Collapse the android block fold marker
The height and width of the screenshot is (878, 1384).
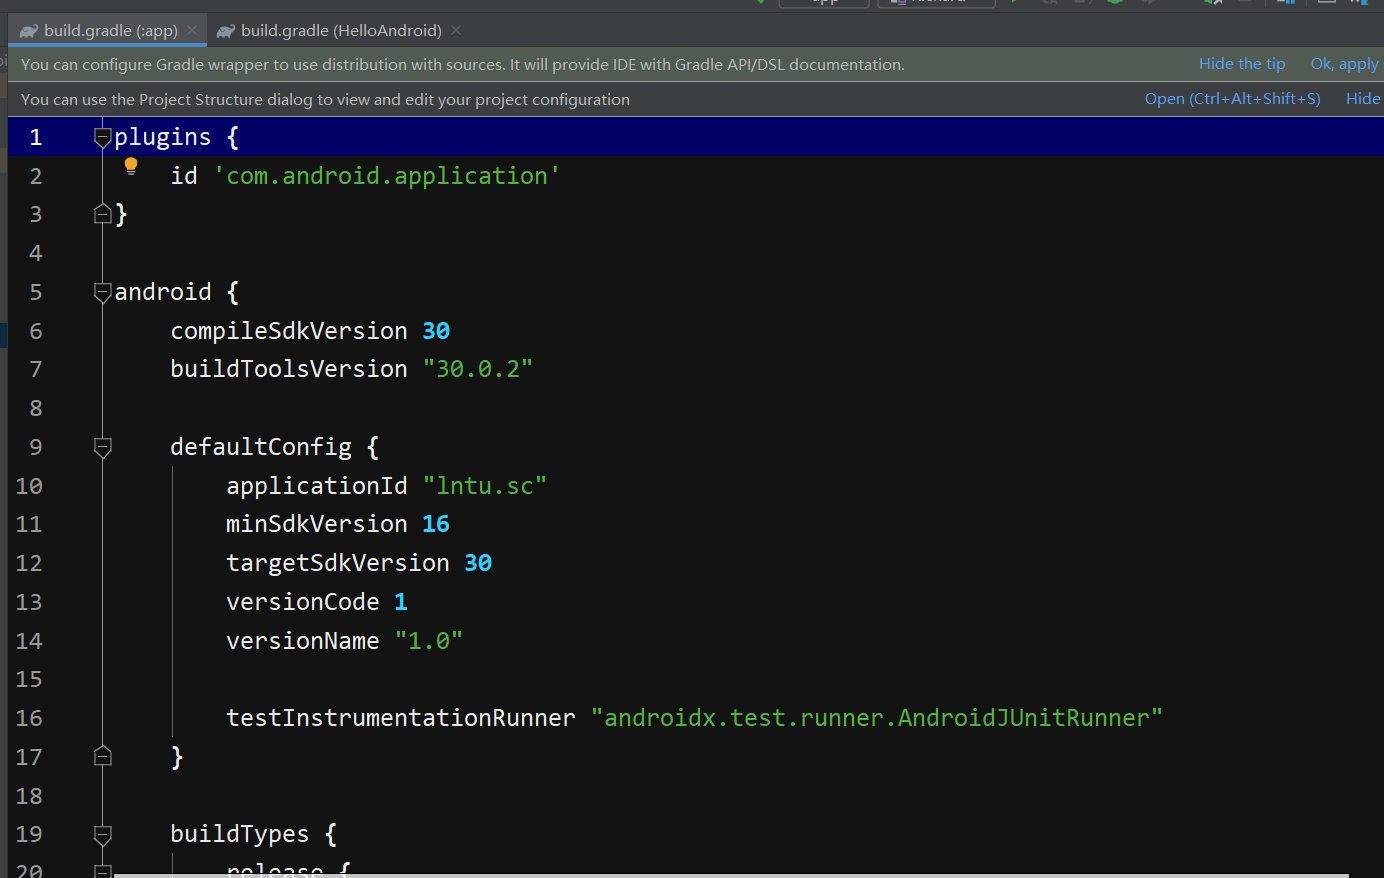(102, 292)
